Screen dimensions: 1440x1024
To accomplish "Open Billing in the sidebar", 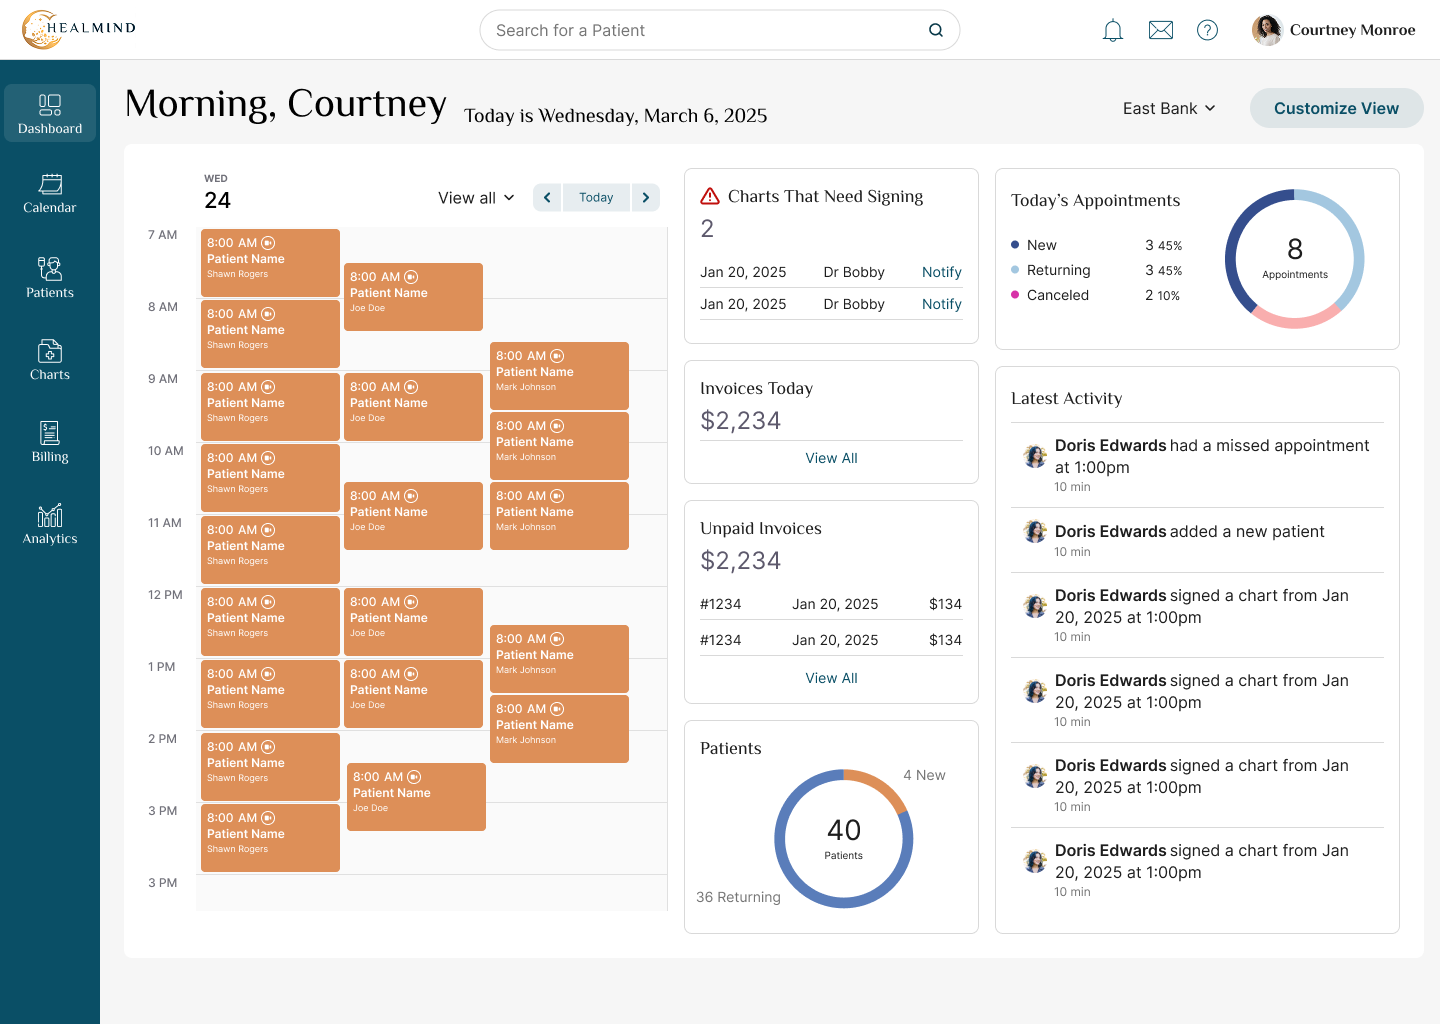I will click(50, 442).
